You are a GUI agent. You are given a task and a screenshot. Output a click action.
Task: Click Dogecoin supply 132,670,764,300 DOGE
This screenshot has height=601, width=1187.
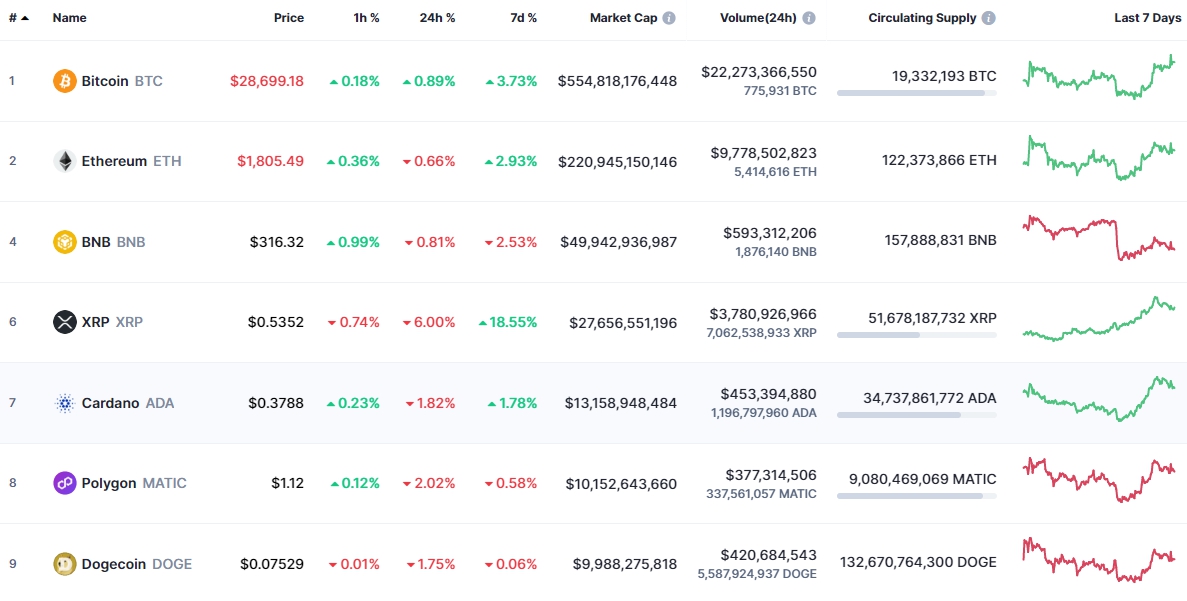(x=918, y=562)
